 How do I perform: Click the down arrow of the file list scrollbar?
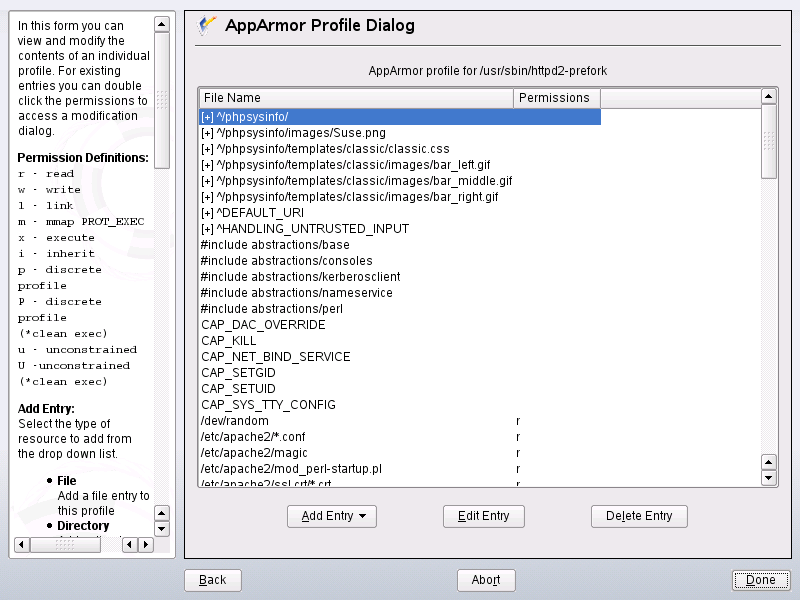point(769,478)
